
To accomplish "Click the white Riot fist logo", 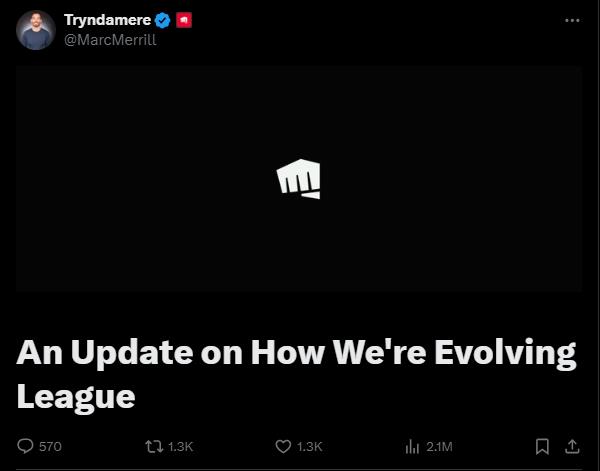I will coord(298,179).
